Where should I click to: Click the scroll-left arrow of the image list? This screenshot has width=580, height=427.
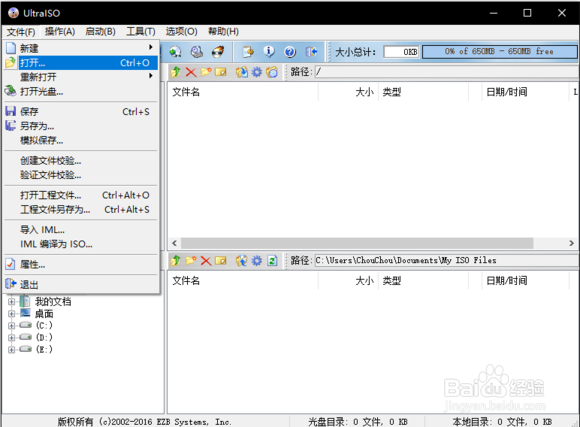click(175, 243)
